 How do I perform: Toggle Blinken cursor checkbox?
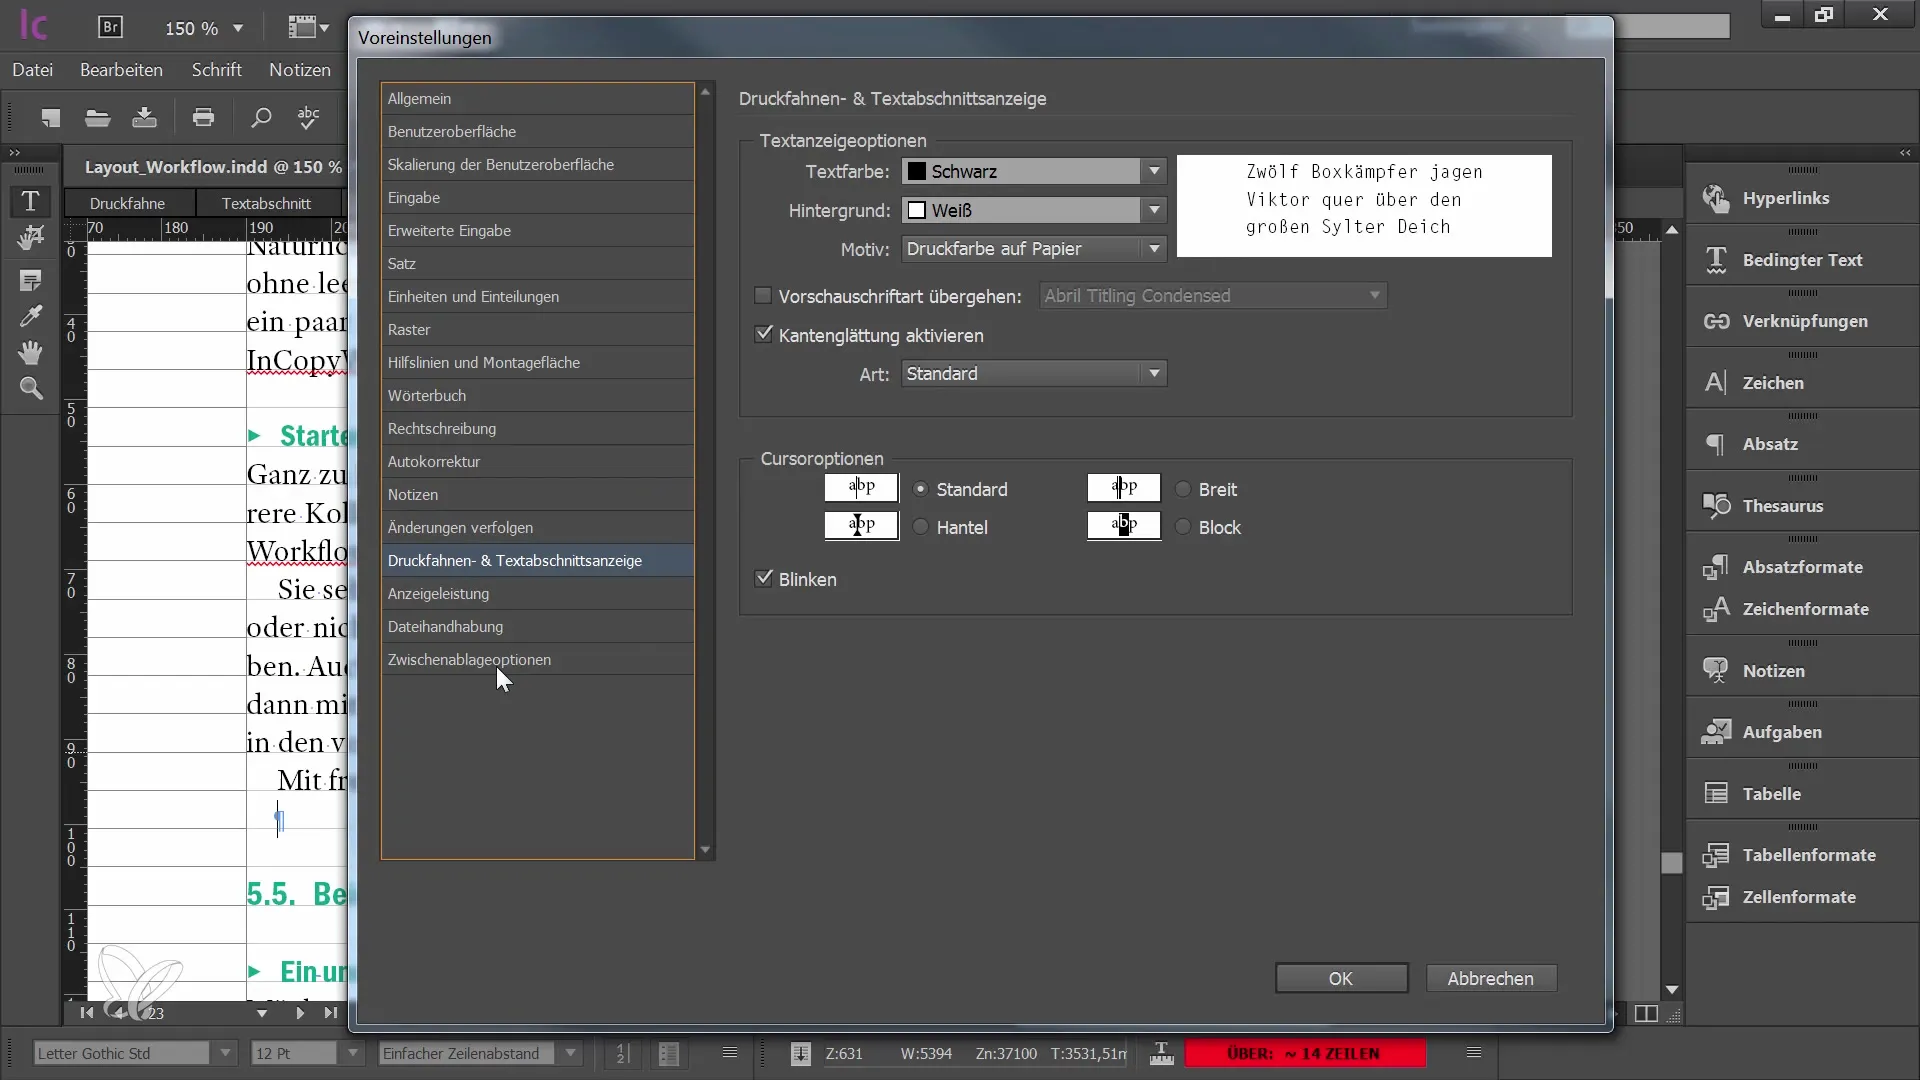tap(764, 579)
